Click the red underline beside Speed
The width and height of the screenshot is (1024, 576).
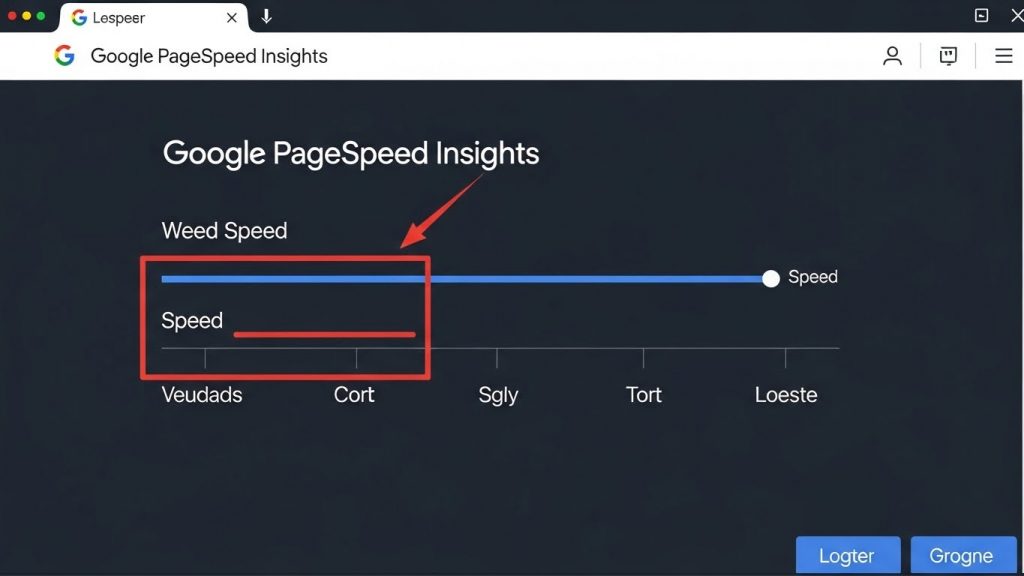[325, 334]
